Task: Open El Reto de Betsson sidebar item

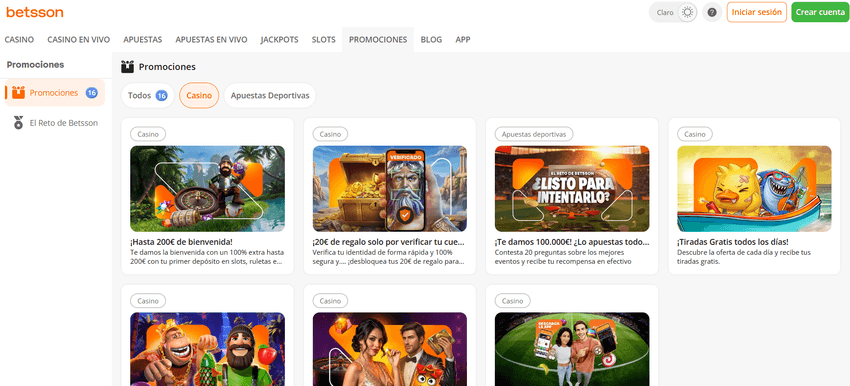Action: (55, 123)
